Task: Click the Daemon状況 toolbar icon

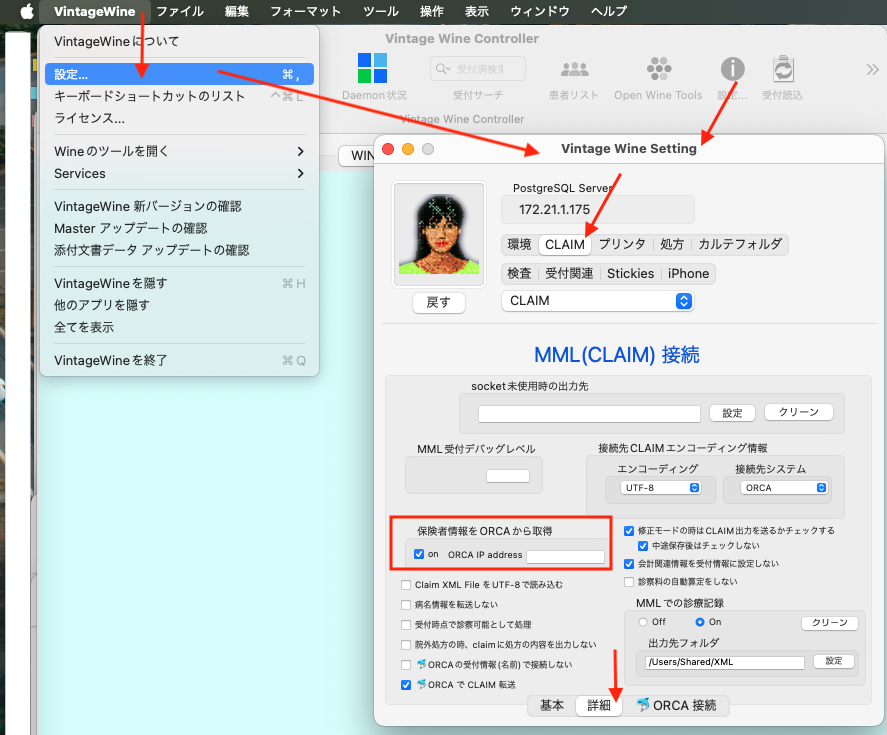Action: [372, 69]
